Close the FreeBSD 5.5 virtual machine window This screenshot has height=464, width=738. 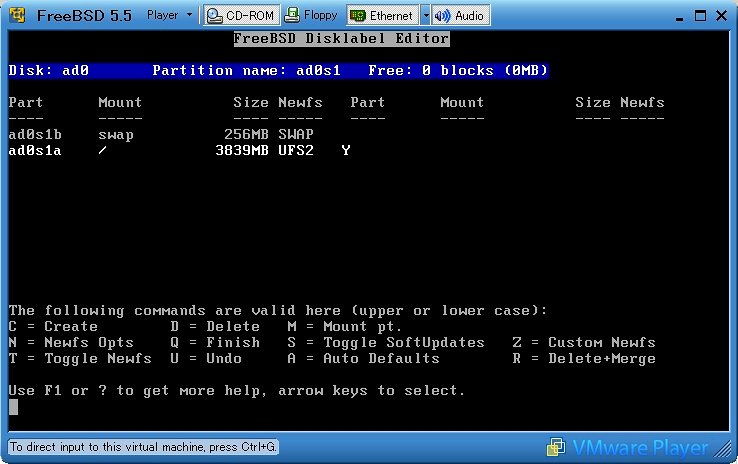[x=719, y=15]
